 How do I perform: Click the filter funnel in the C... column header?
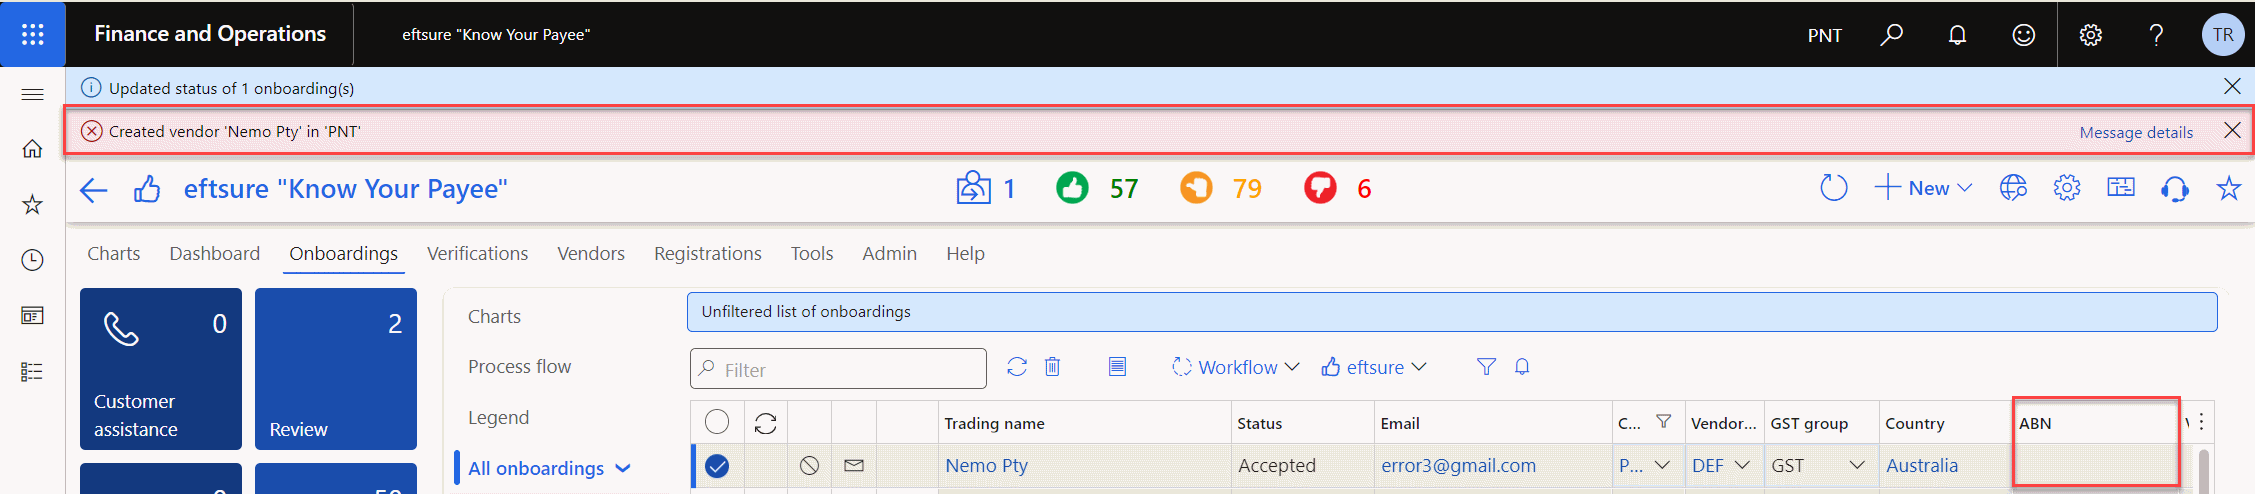point(1663,422)
